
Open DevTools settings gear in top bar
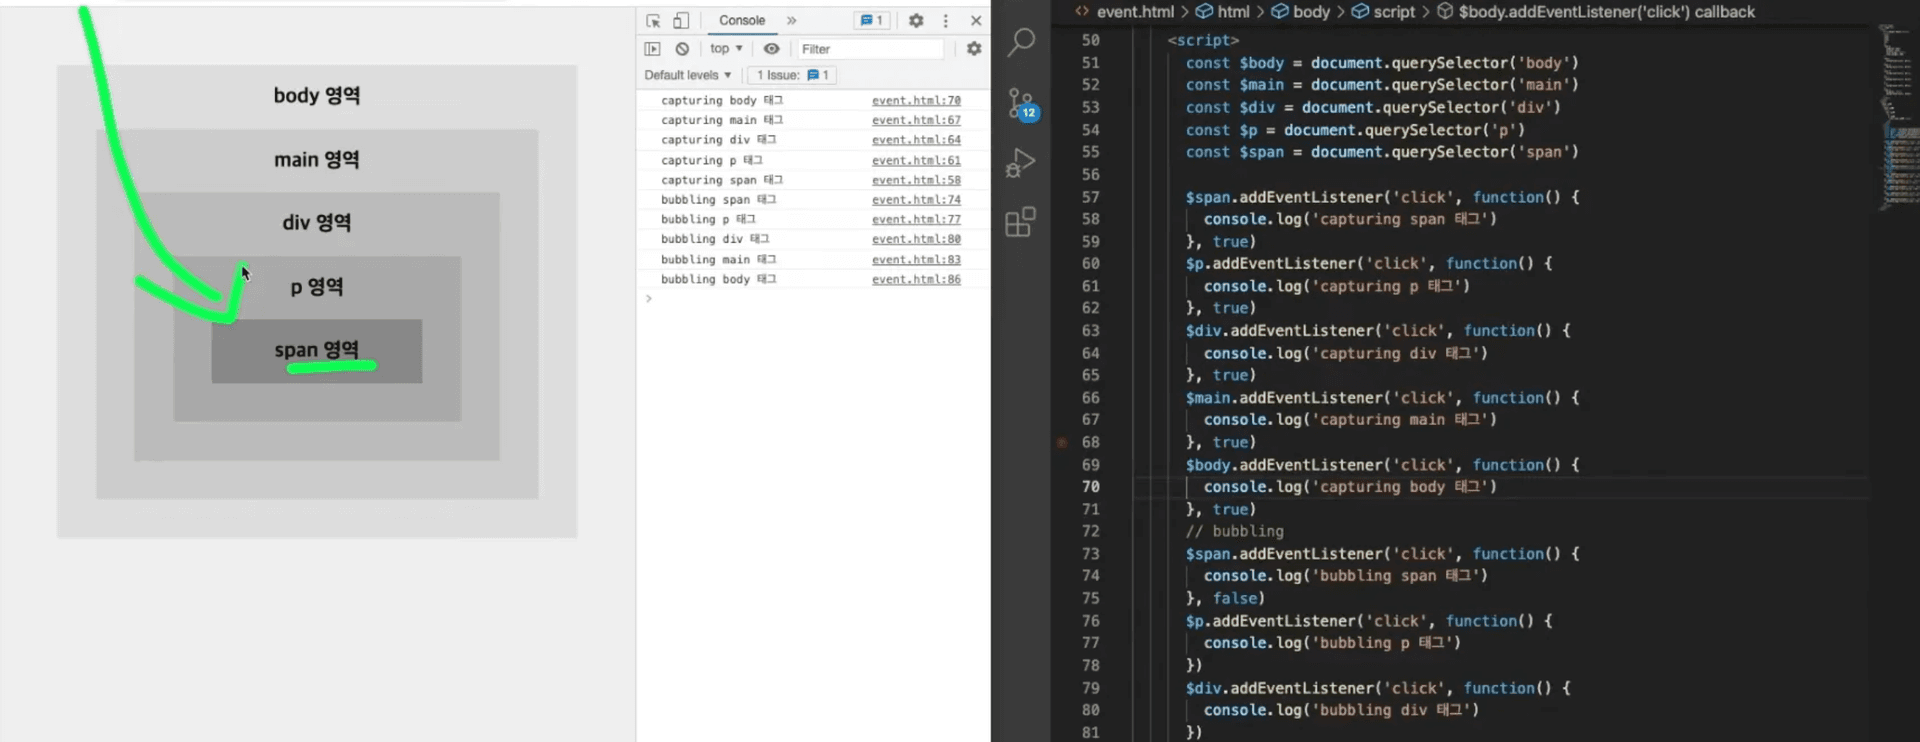pos(916,21)
